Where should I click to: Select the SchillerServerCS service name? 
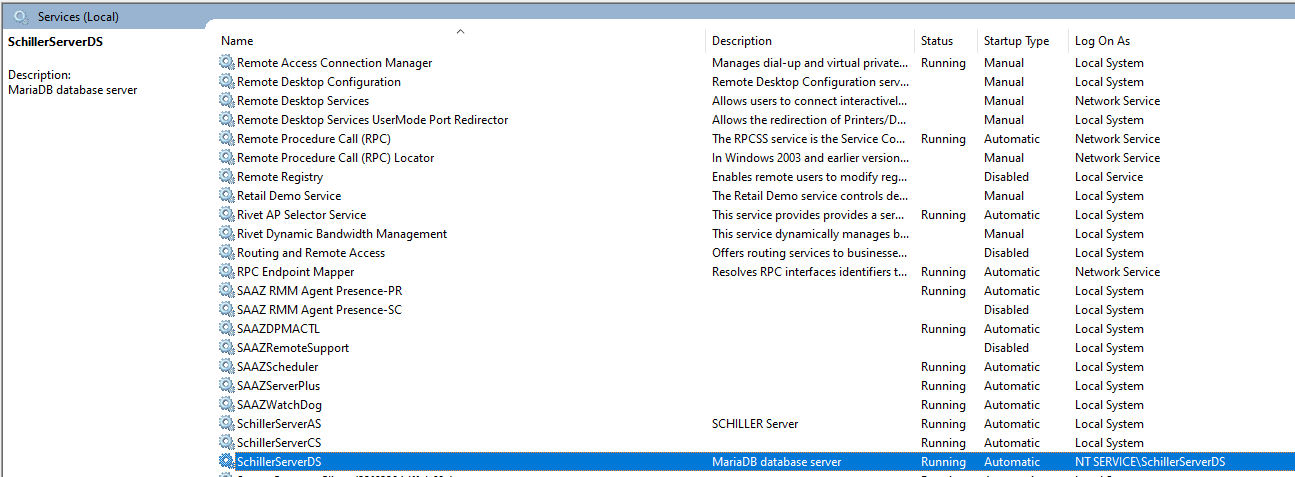pyautogui.click(x=279, y=443)
